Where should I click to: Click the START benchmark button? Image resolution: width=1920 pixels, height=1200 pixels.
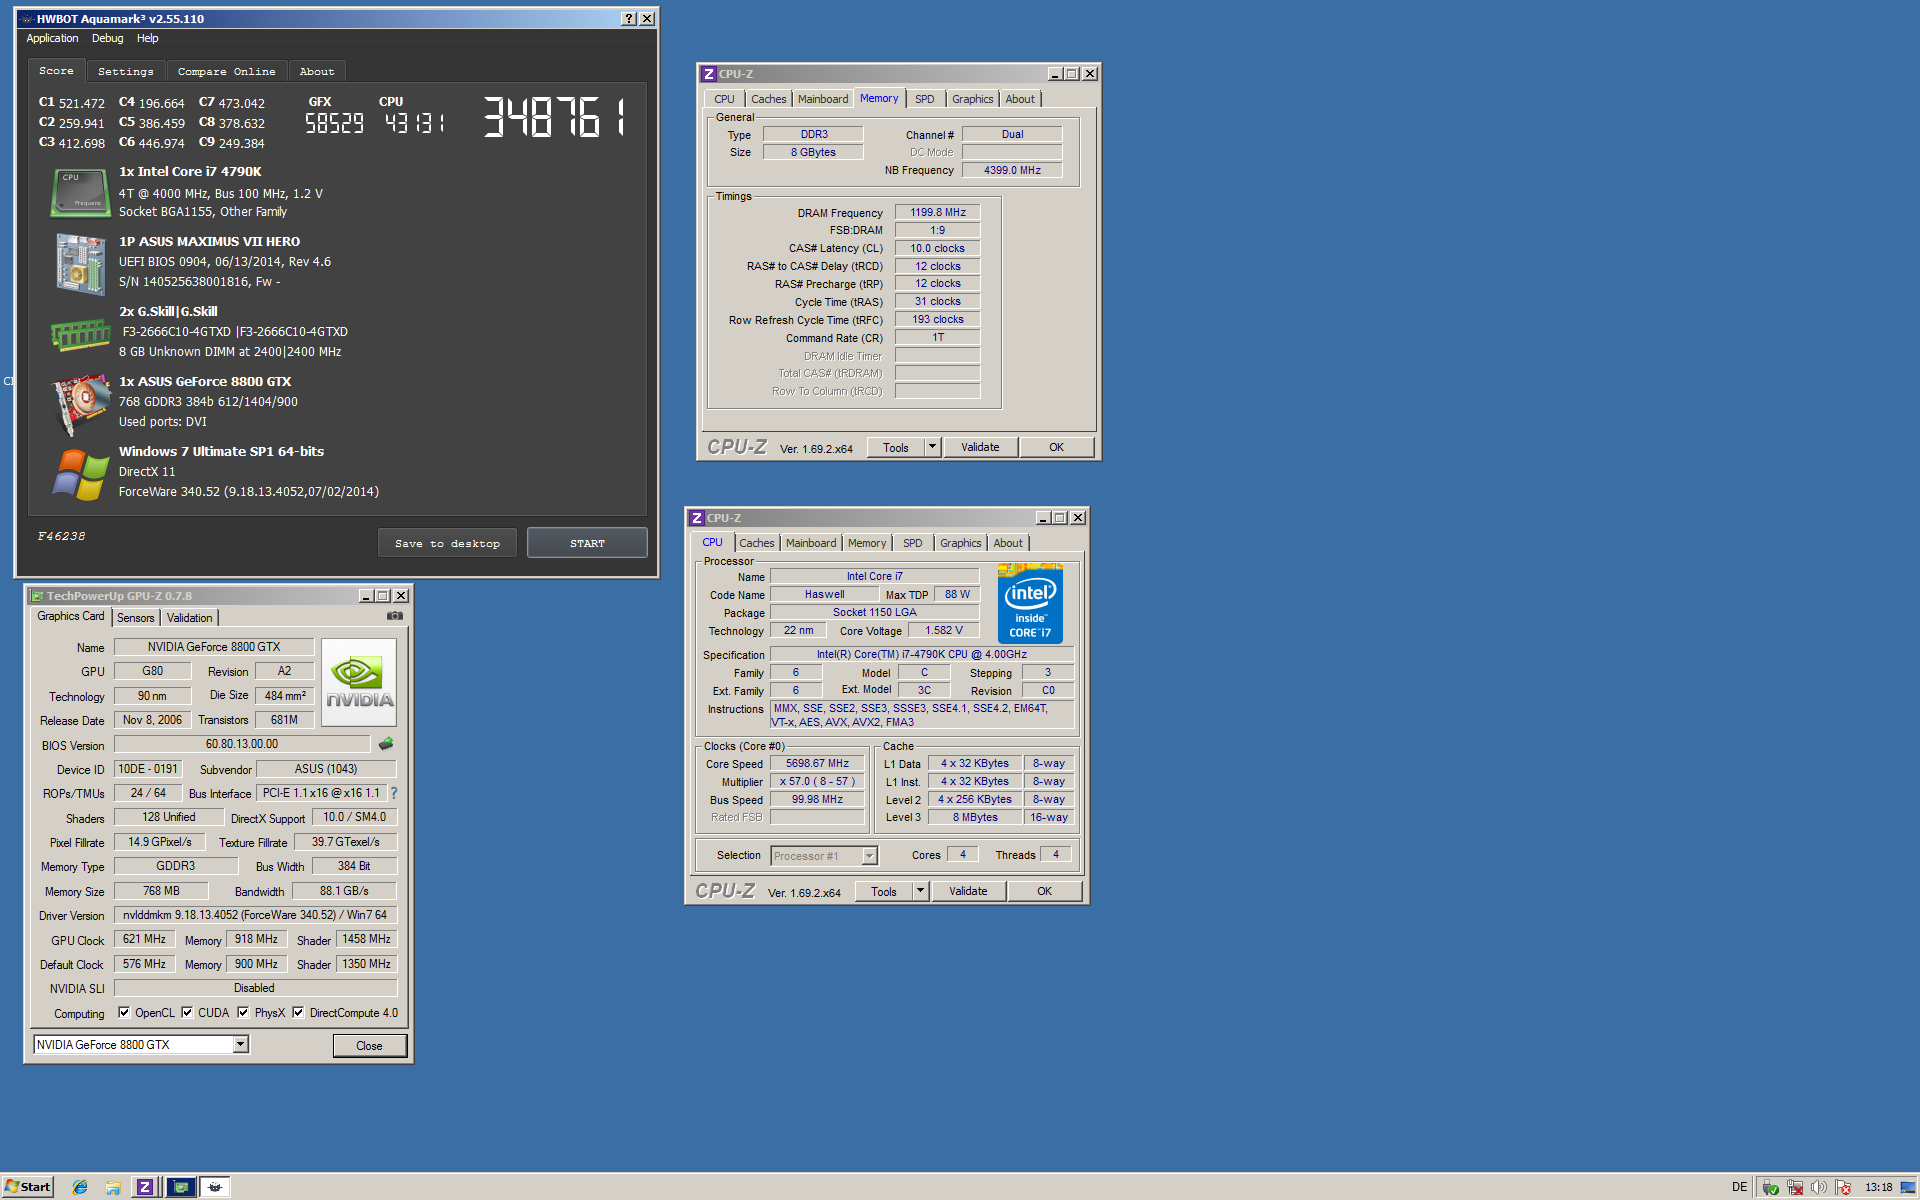[x=587, y=543]
